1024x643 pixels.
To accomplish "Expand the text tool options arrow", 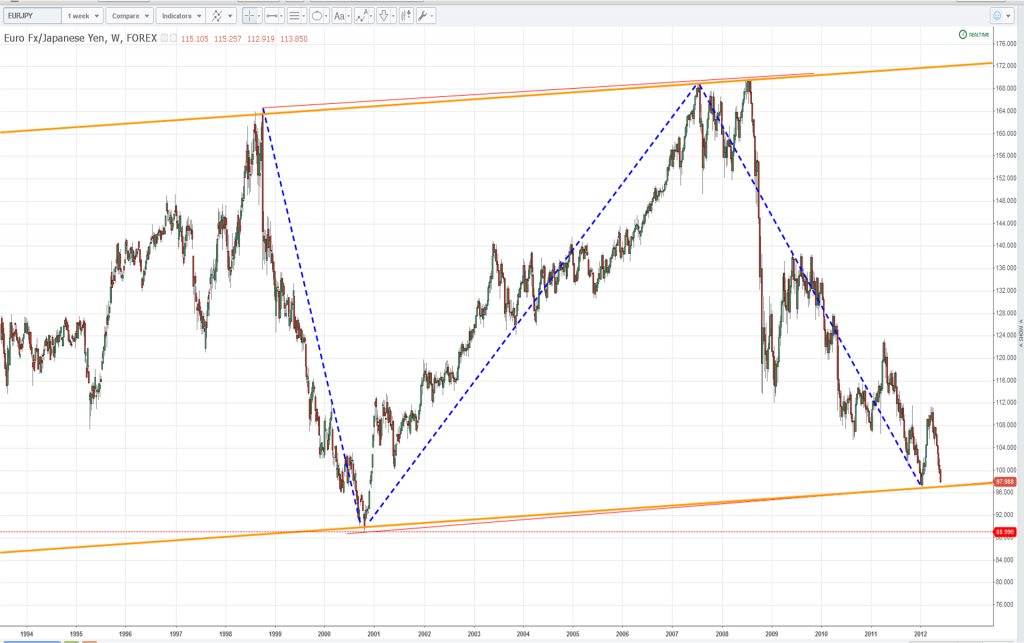I will 349,16.
